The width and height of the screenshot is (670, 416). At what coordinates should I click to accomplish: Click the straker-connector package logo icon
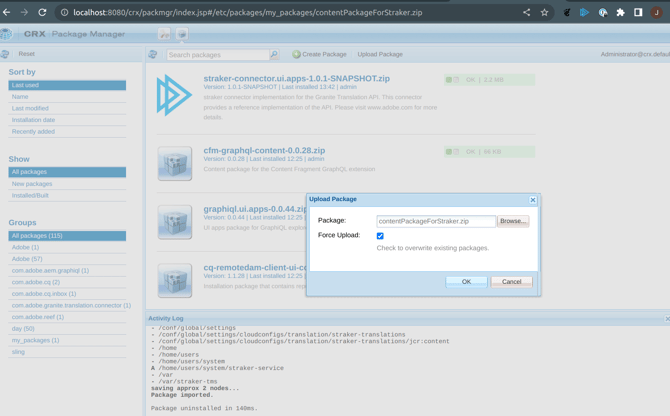(174, 96)
